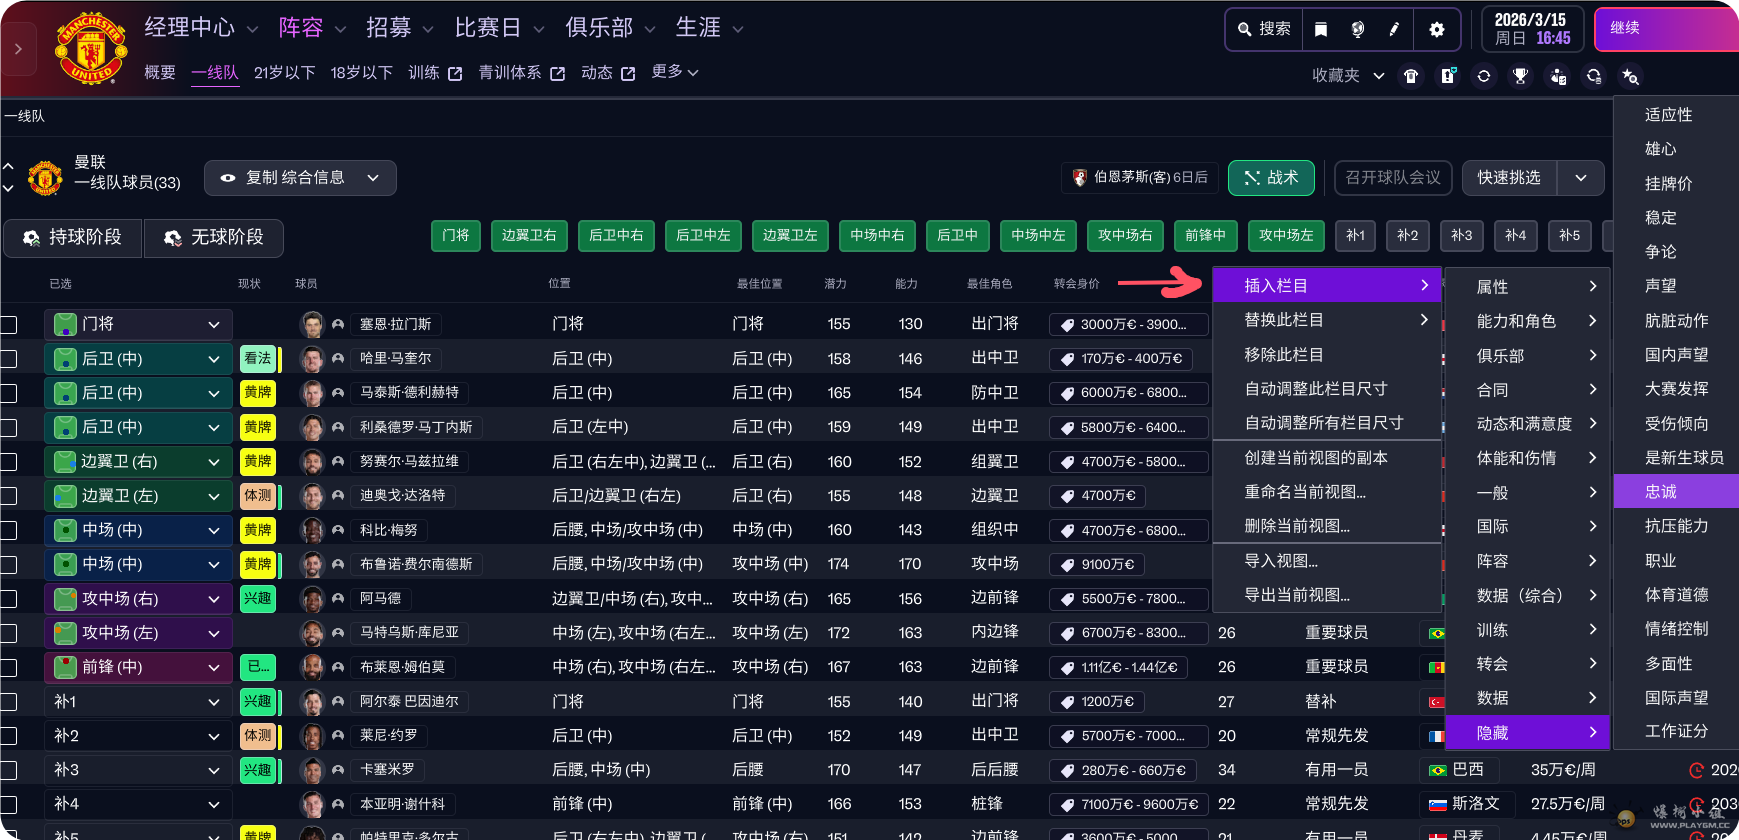Click the 搜索 search field
This screenshot has width=1739, height=840.
coord(1265,30)
